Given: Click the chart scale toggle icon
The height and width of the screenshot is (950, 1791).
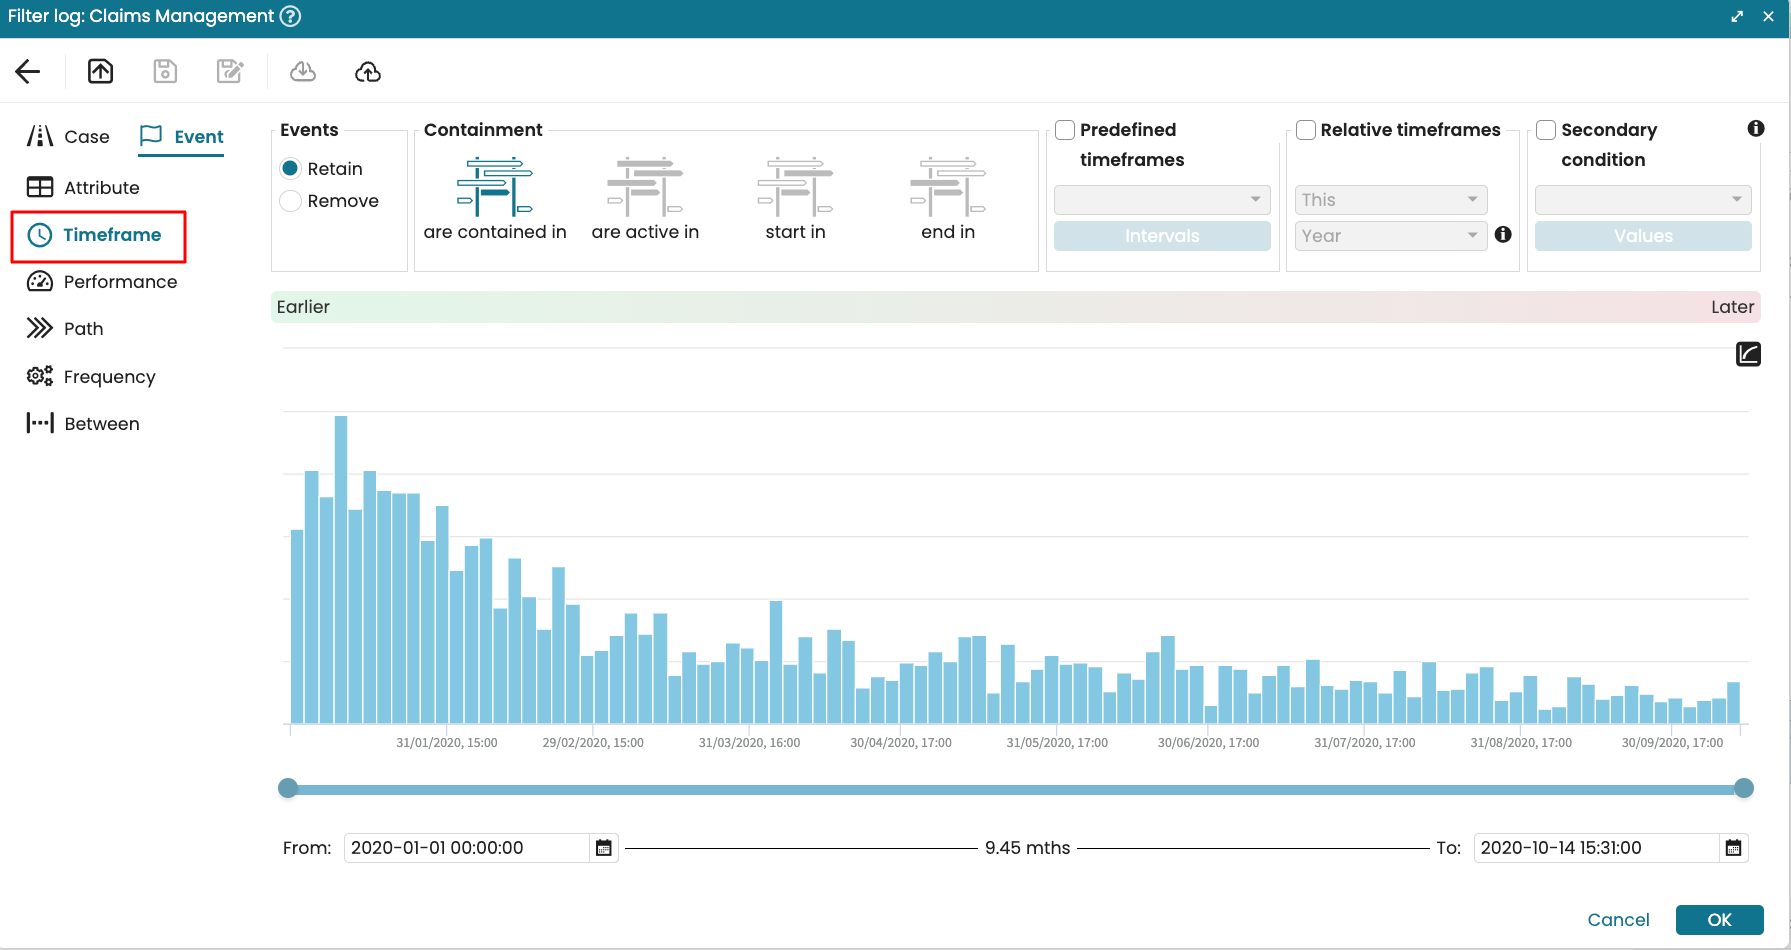Looking at the screenshot, I should [x=1748, y=354].
